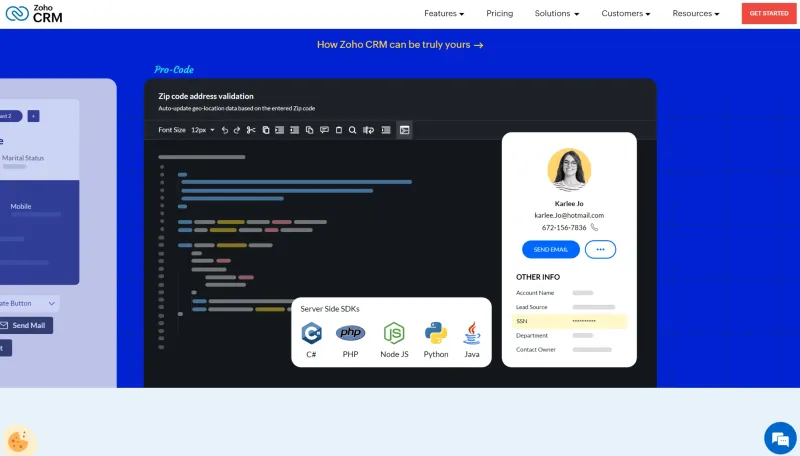The image size is (800, 456).
Task: Click the phone number 672-156-7836
Action: click(x=564, y=227)
